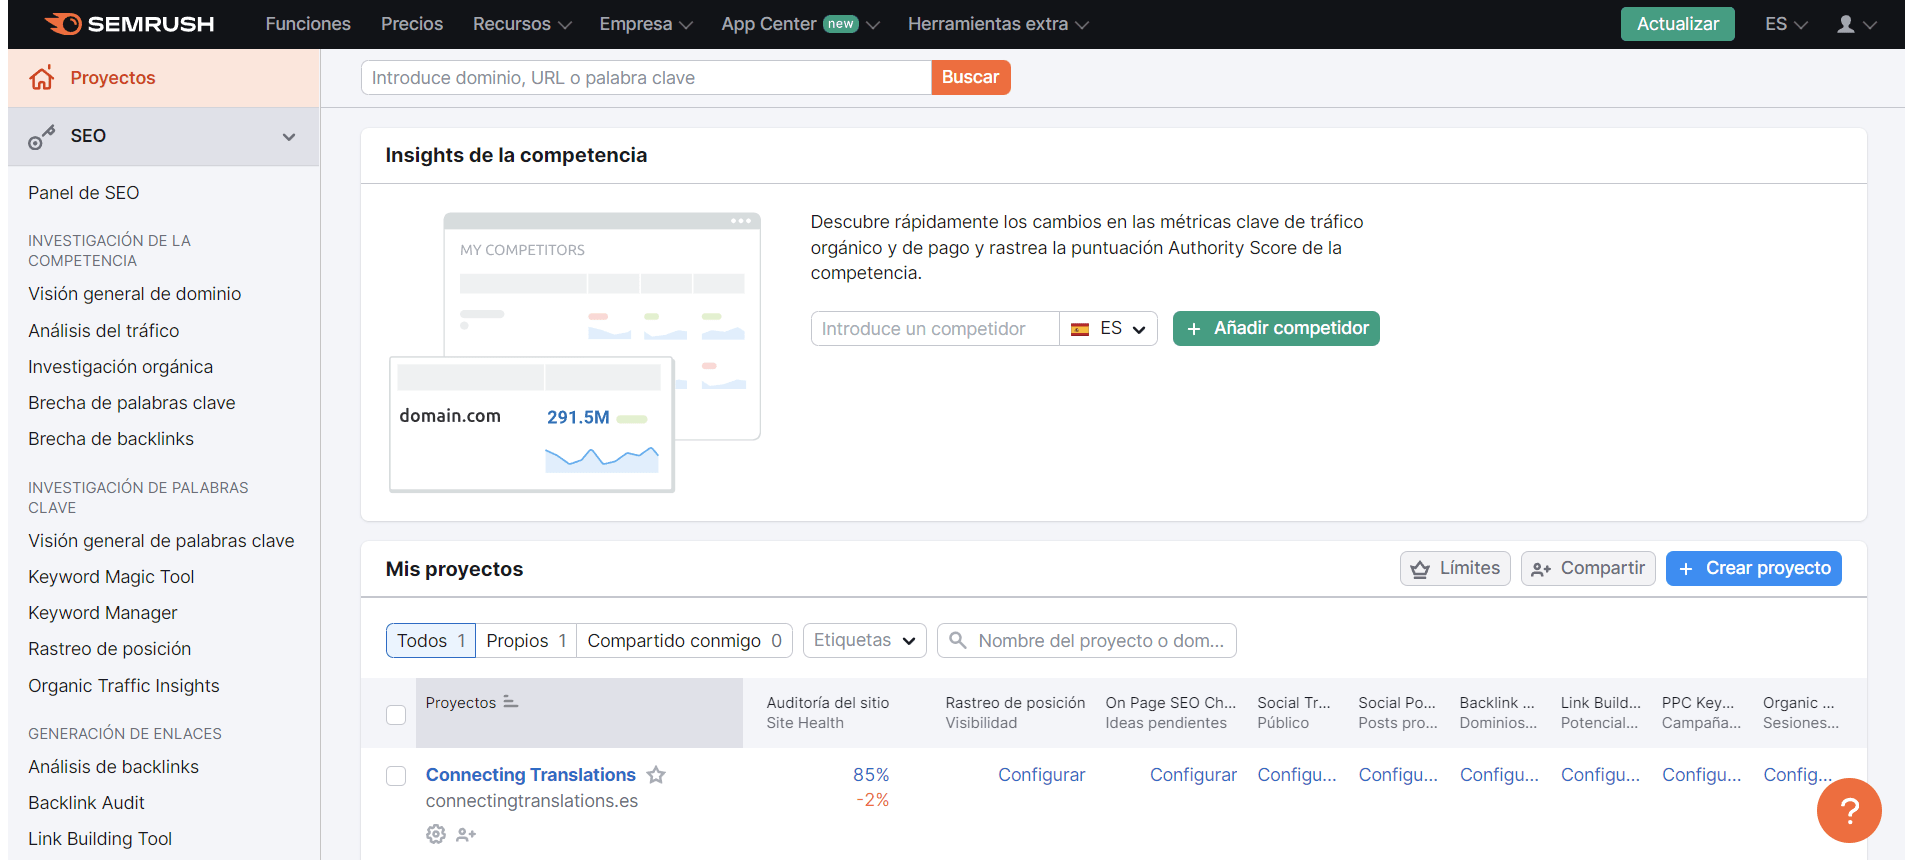The width and height of the screenshot is (1905, 860).
Task: Click Añadir competidor button
Action: (x=1276, y=329)
